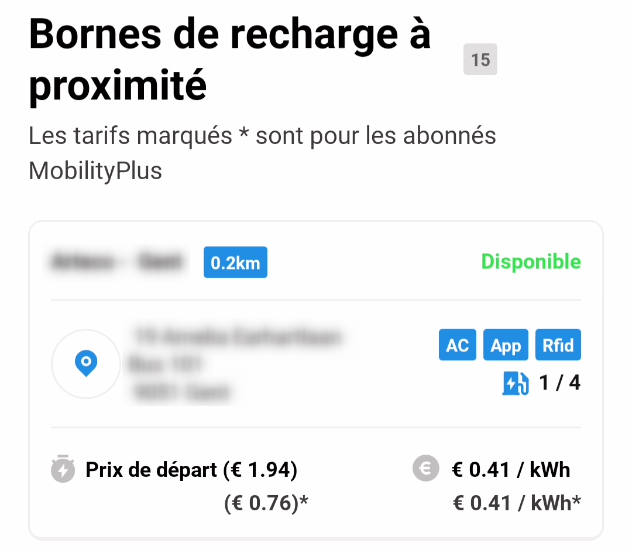The image size is (632, 550).
Task: Select the Rfid payment badge
Action: (558, 345)
